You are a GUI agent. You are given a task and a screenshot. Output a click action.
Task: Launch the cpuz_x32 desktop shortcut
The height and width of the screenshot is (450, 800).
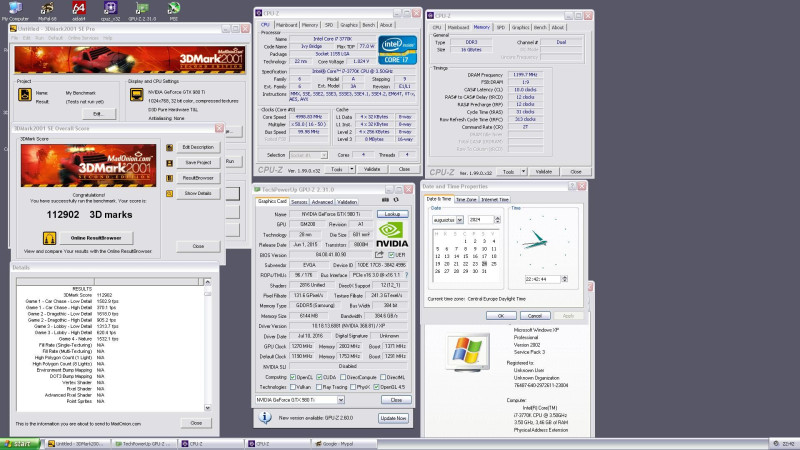click(110, 8)
